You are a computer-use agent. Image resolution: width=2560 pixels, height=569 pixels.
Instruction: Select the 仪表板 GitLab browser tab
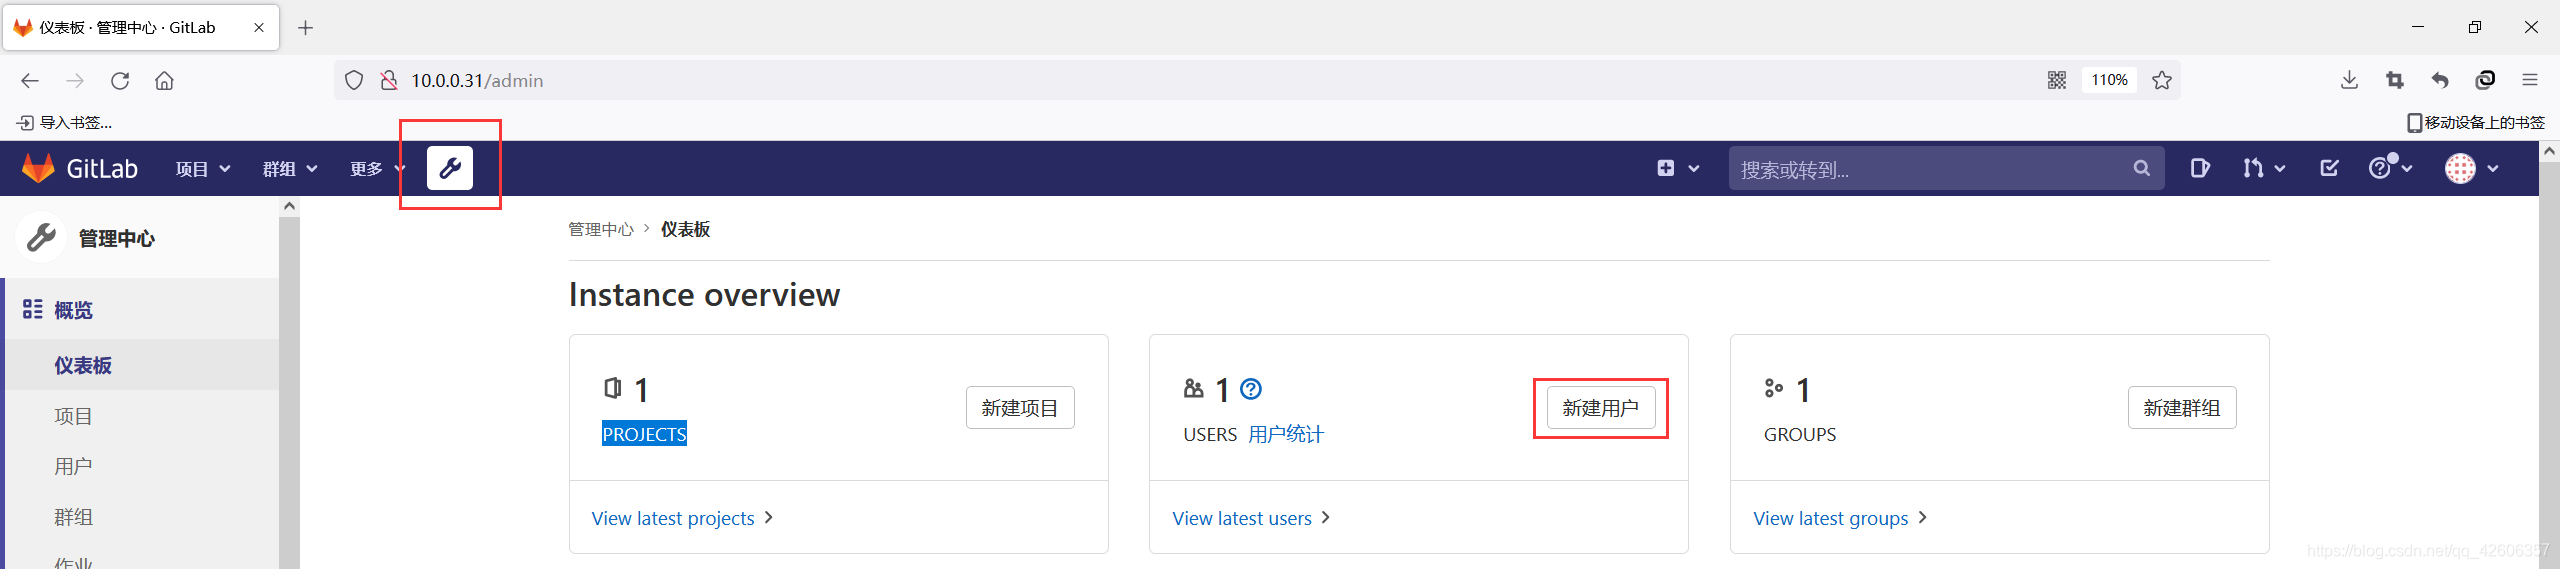pos(141,28)
